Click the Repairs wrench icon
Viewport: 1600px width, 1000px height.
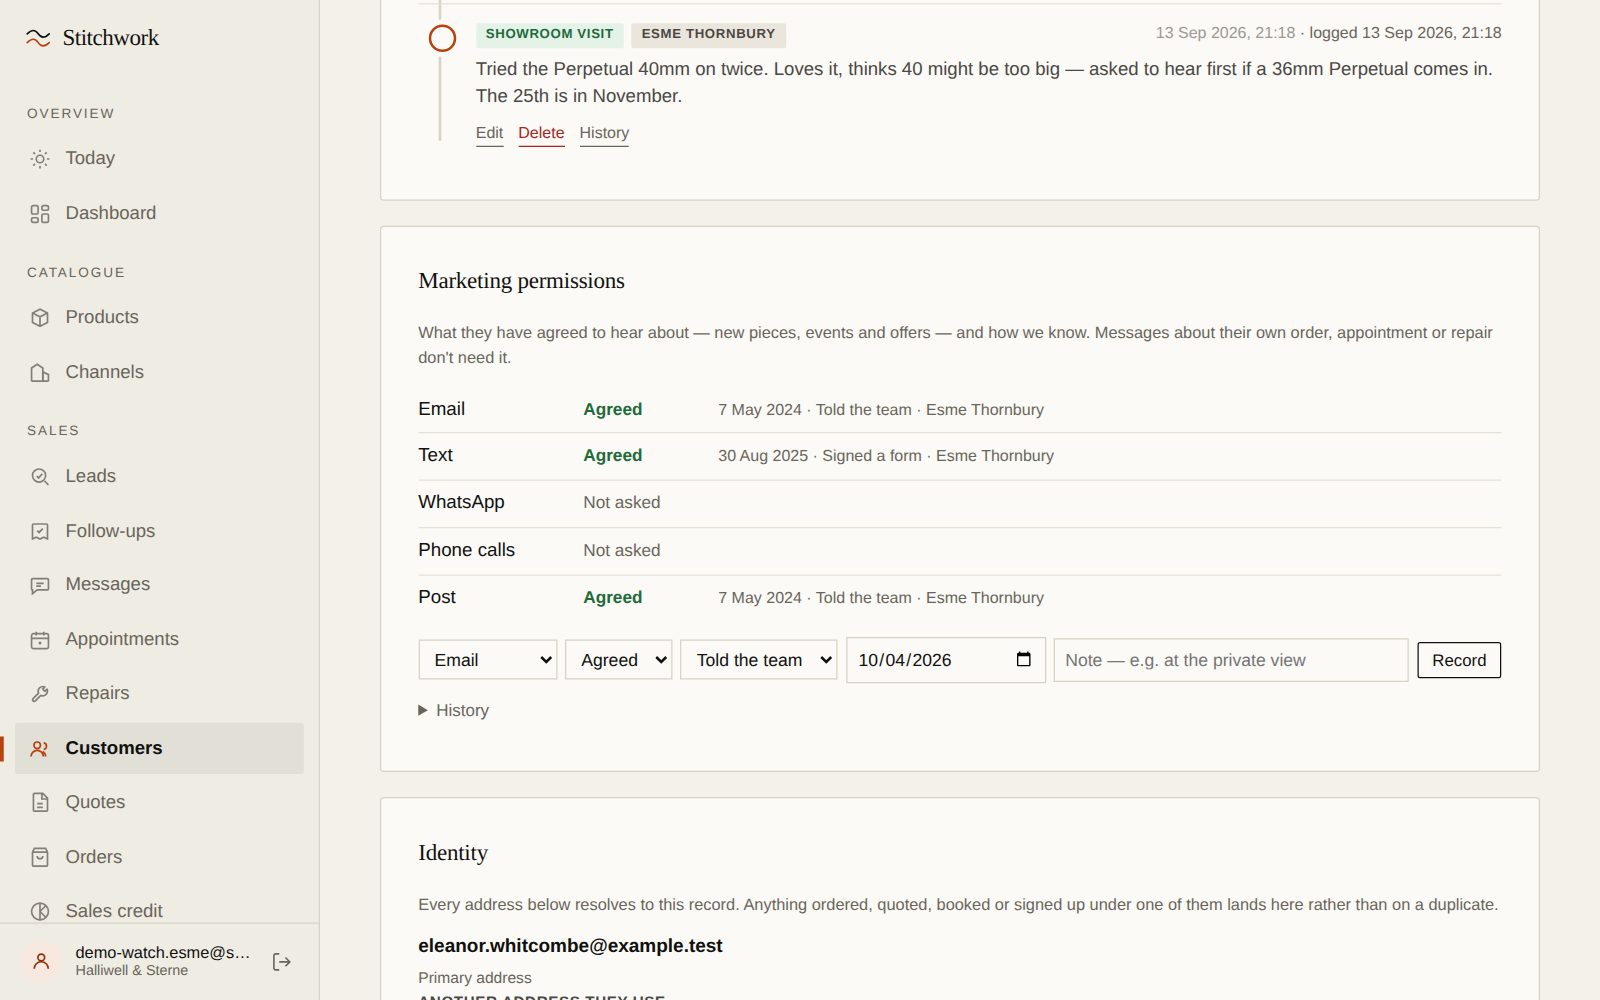(40, 694)
